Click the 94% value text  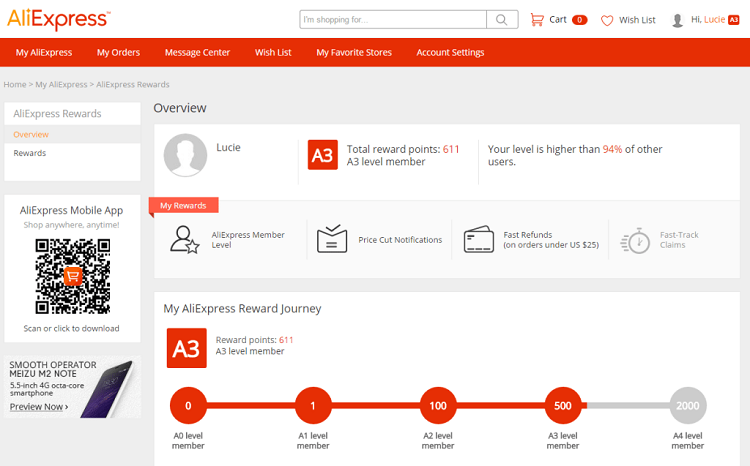(612, 149)
